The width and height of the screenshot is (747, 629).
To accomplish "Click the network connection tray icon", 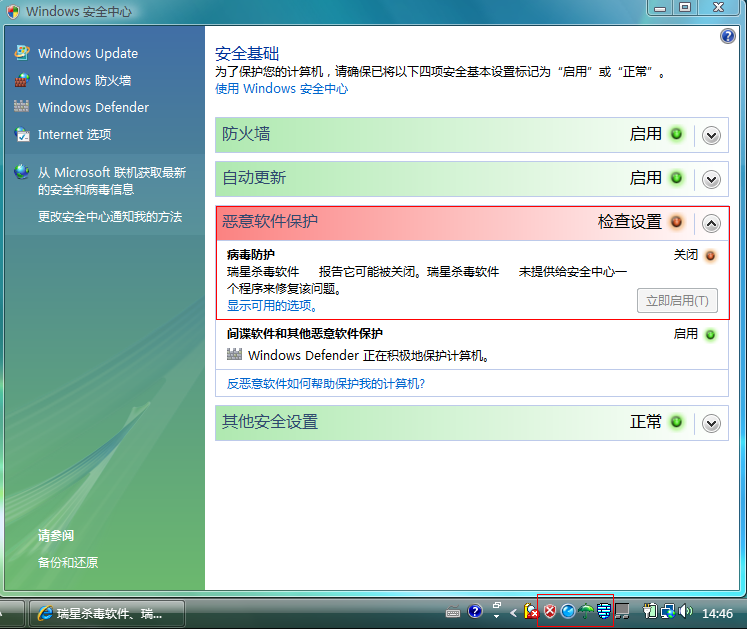I will click(668, 611).
